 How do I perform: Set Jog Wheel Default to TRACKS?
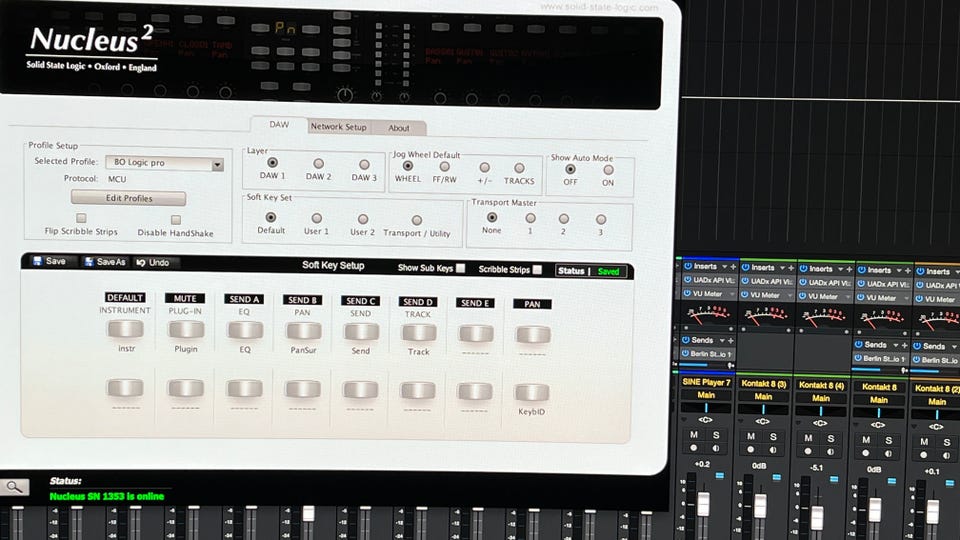pos(519,168)
